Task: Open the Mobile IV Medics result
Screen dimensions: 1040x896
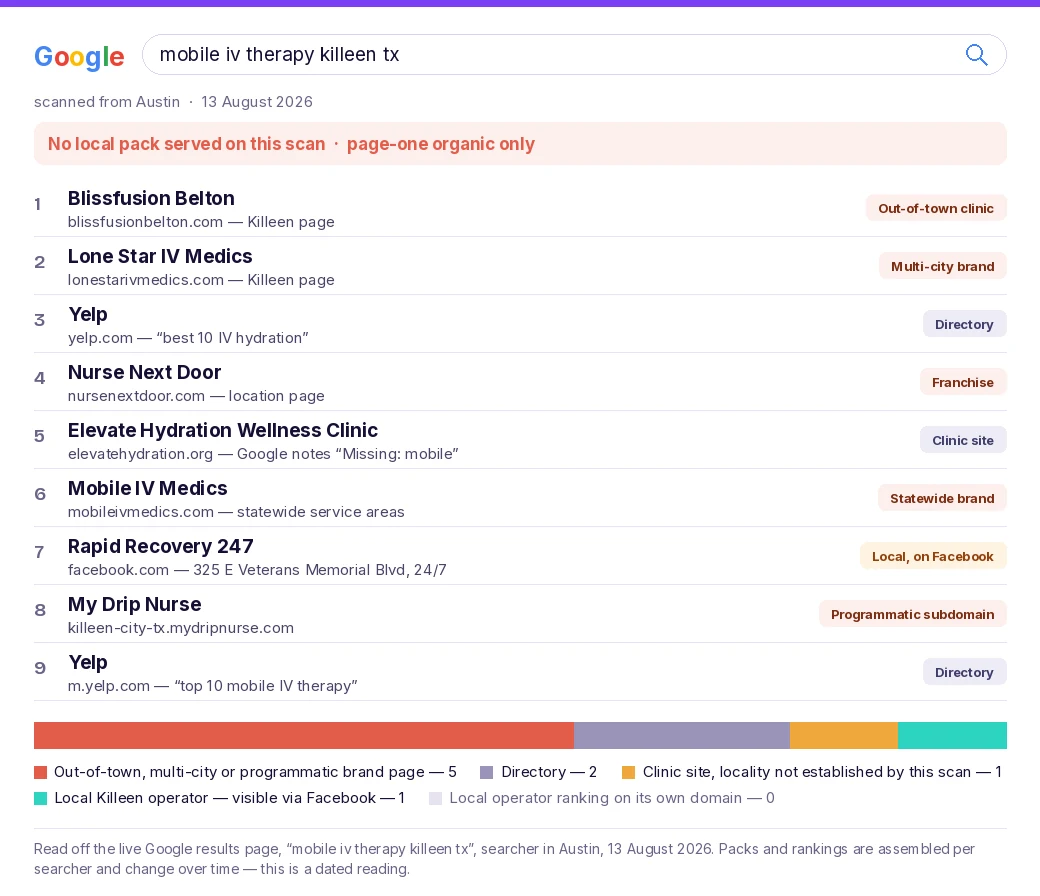Action: (520, 499)
